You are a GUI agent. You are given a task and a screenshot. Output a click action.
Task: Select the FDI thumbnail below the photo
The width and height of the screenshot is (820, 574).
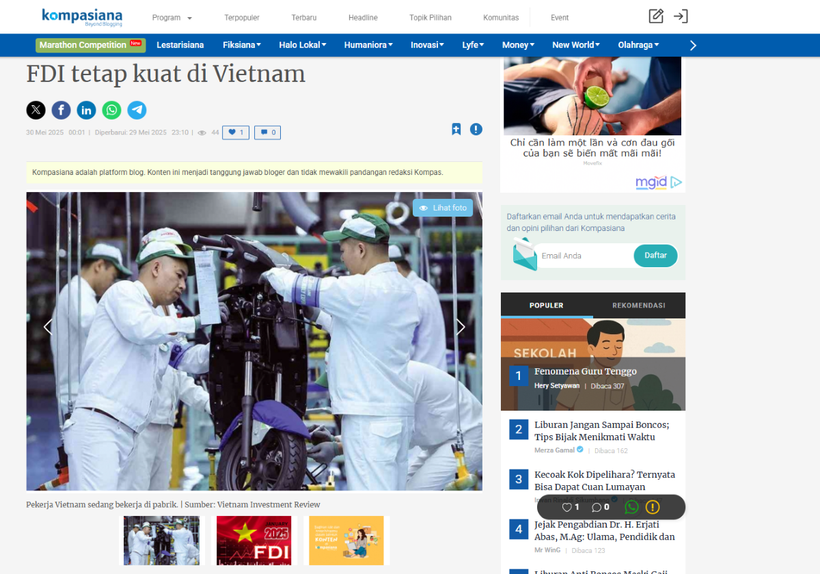pos(254,540)
